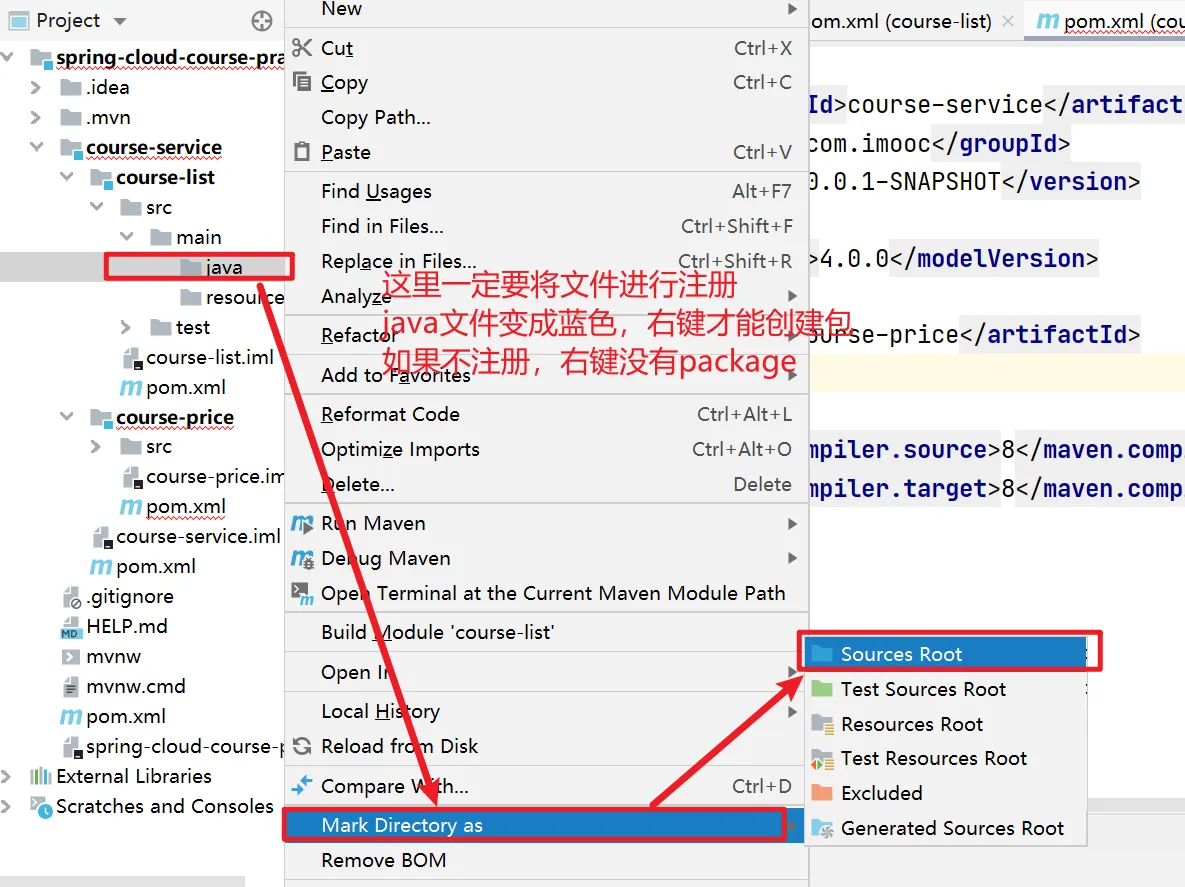The width and height of the screenshot is (1185, 887).
Task: Select the resources folder in tree
Action: point(232,297)
